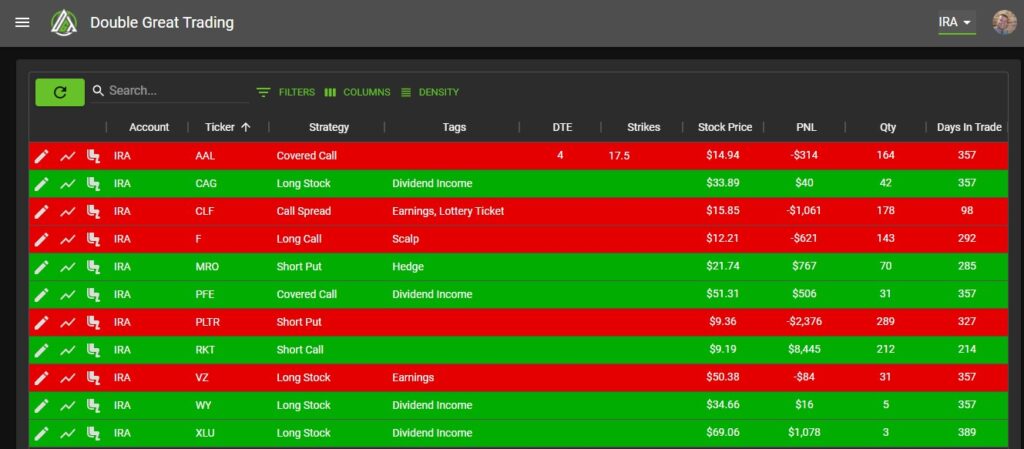The height and width of the screenshot is (449, 1024).
Task: Click the PFE stock price $51.31
Action: [723, 294]
